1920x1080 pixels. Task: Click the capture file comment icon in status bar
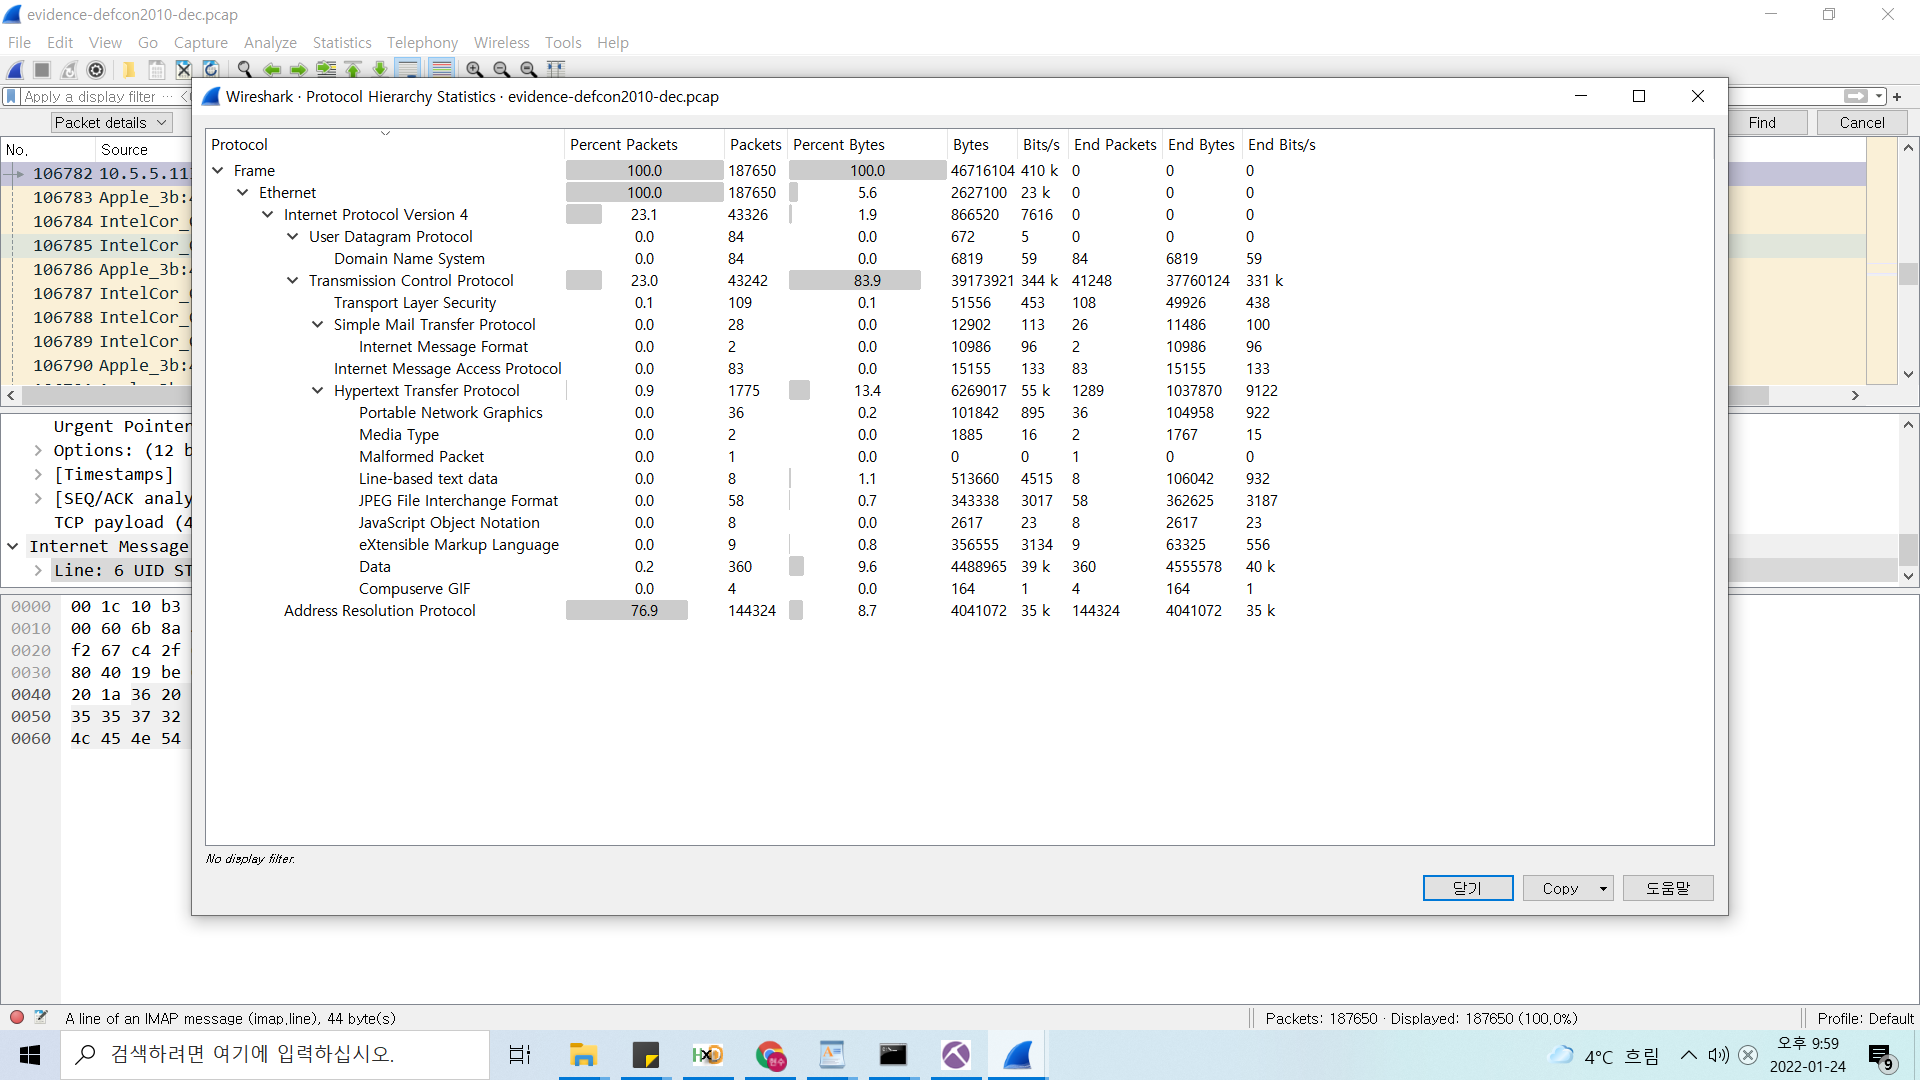pyautogui.click(x=41, y=1017)
